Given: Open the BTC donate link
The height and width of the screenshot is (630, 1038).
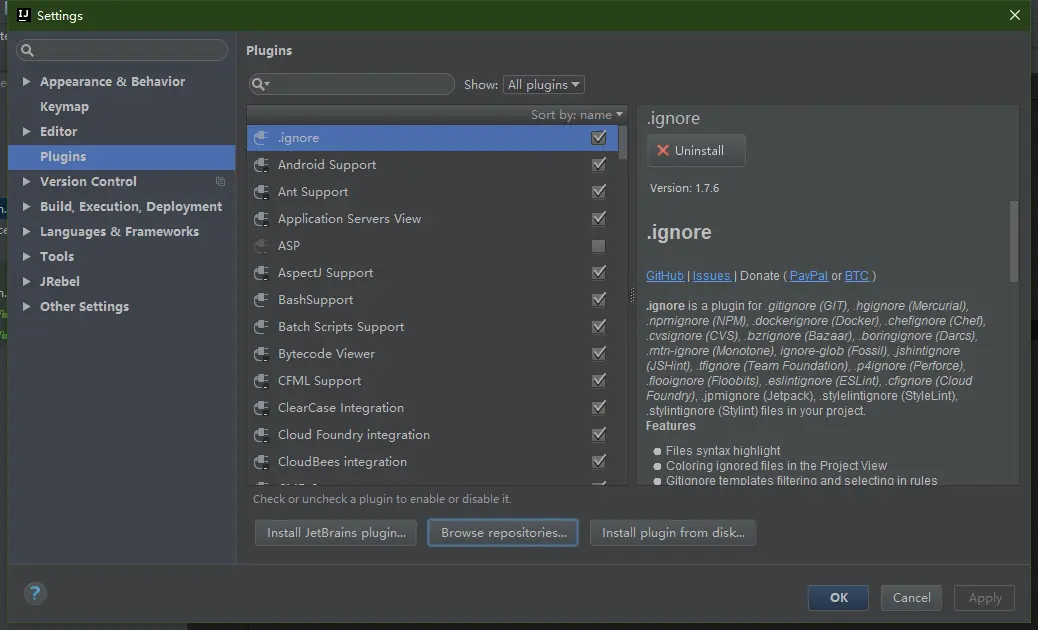Looking at the screenshot, I should pos(857,276).
